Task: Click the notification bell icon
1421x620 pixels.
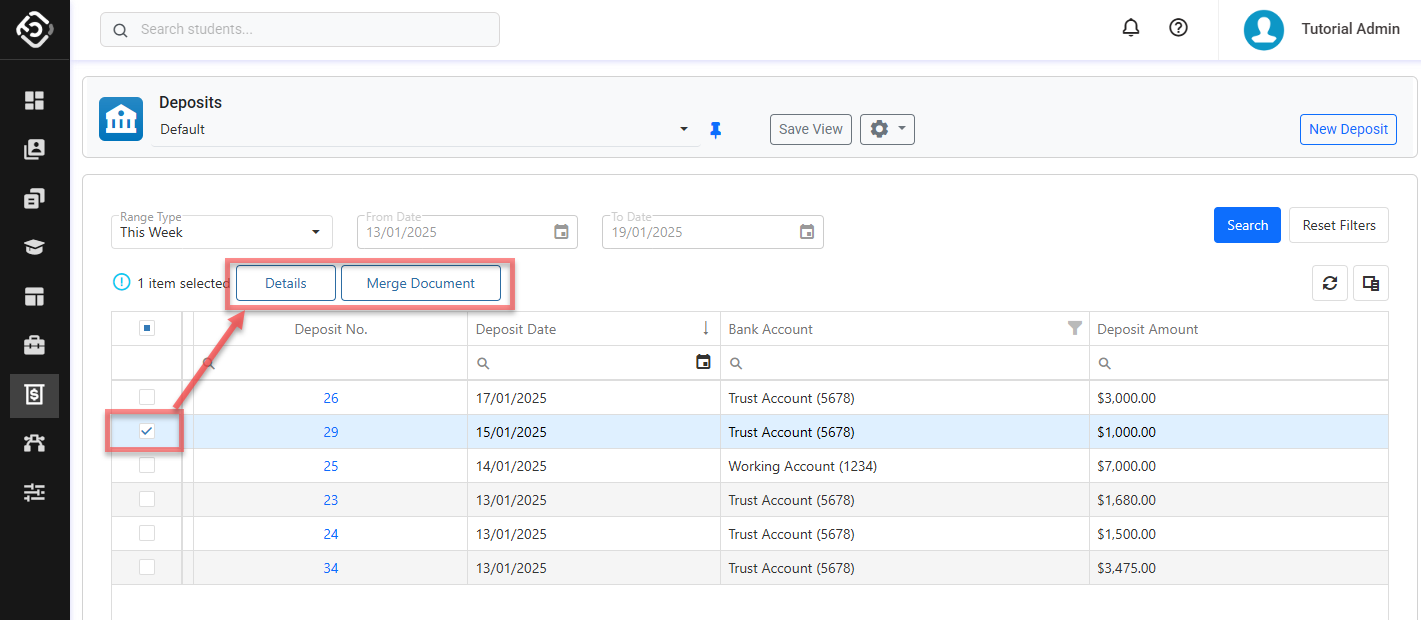Action: [1131, 28]
